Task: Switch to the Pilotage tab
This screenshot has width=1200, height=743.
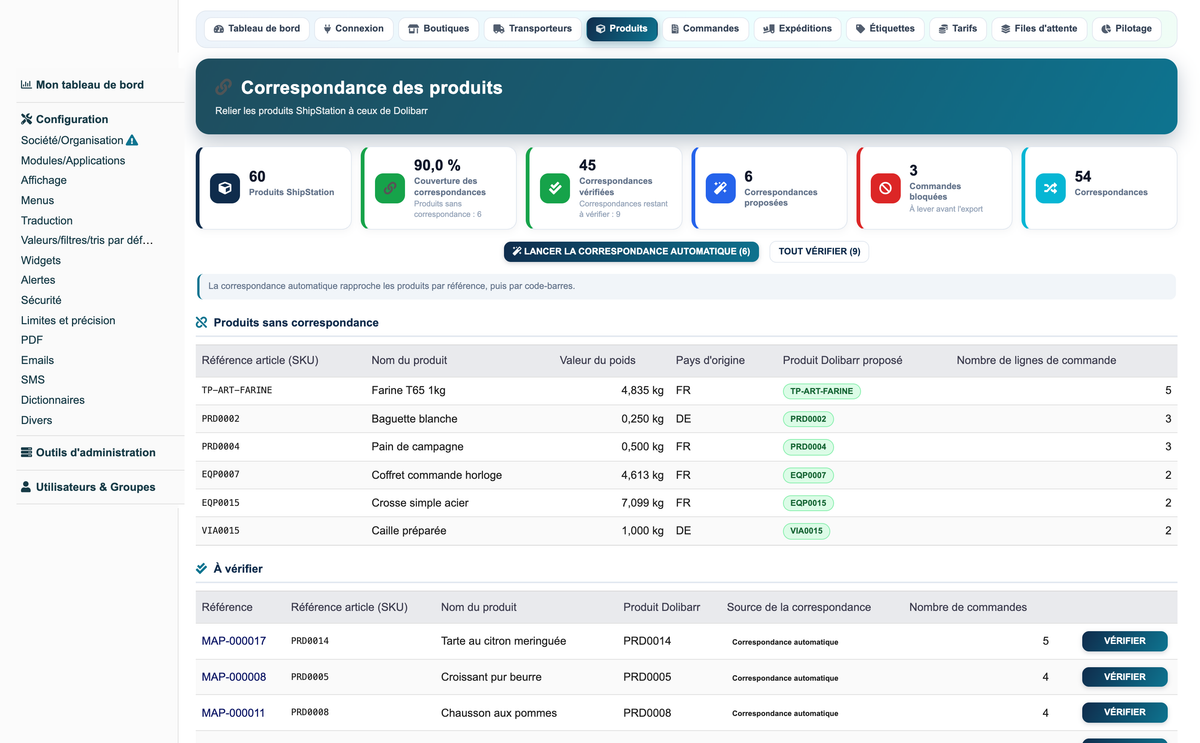Action: tap(1127, 29)
